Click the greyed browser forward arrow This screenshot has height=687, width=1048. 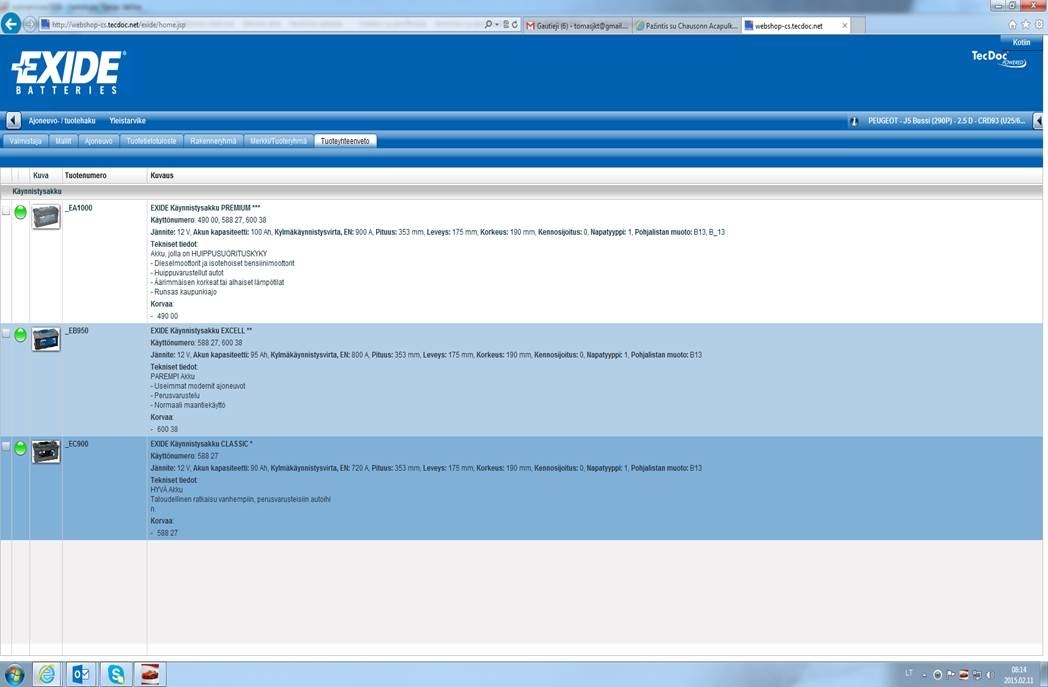[x=29, y=25]
